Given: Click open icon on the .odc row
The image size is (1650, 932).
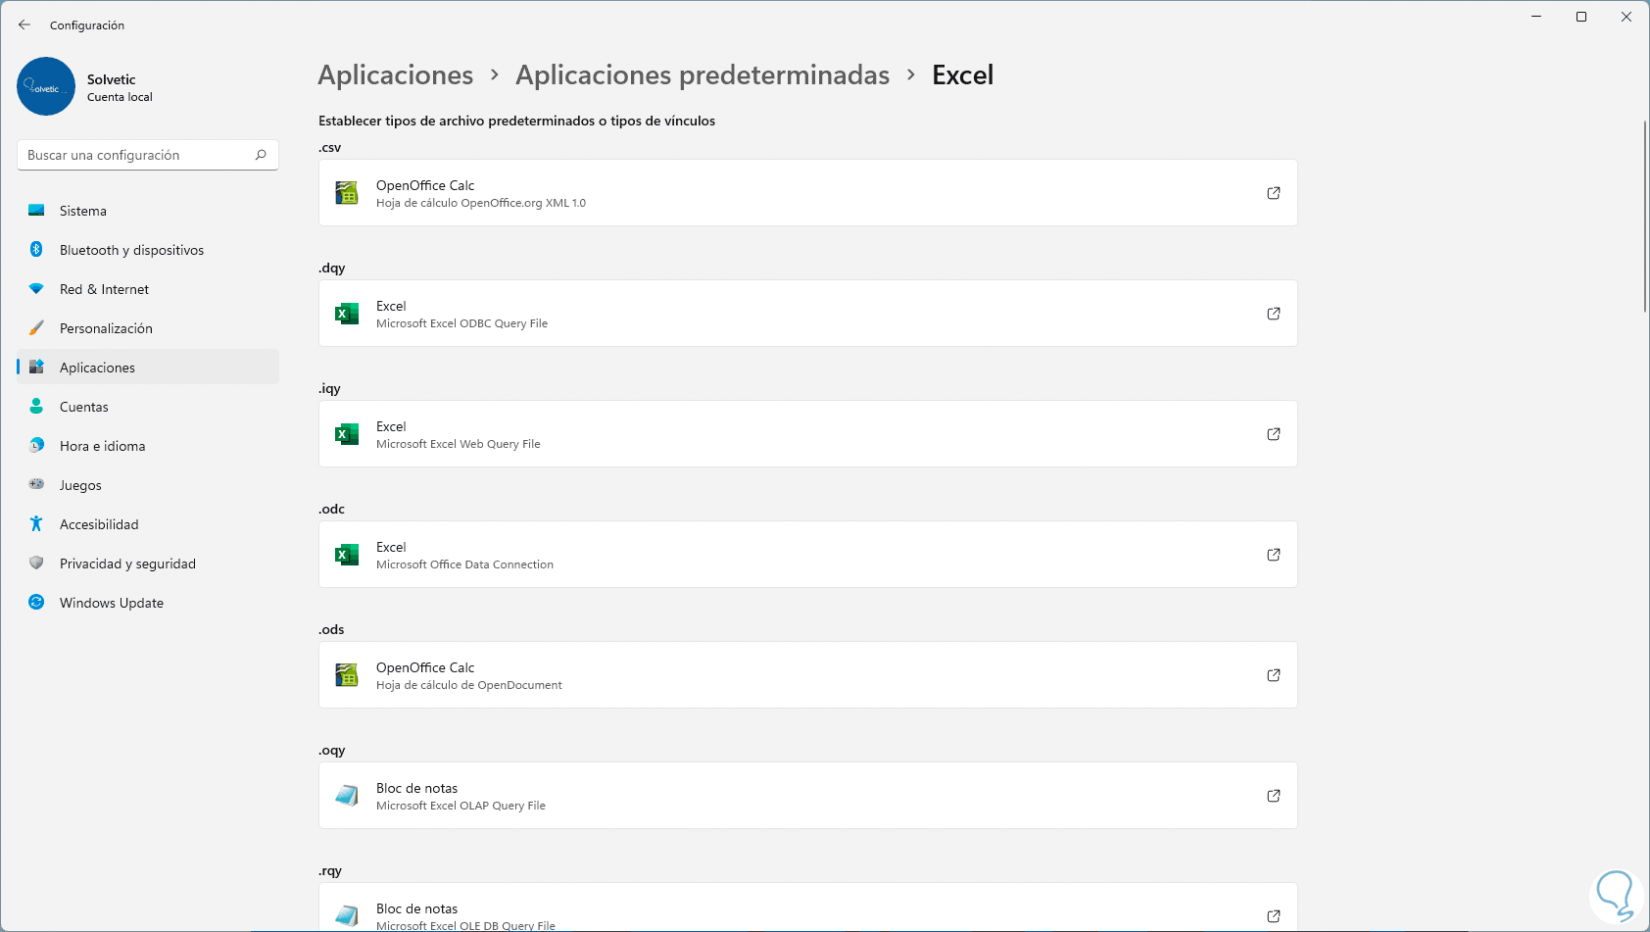Looking at the screenshot, I should (1273, 555).
